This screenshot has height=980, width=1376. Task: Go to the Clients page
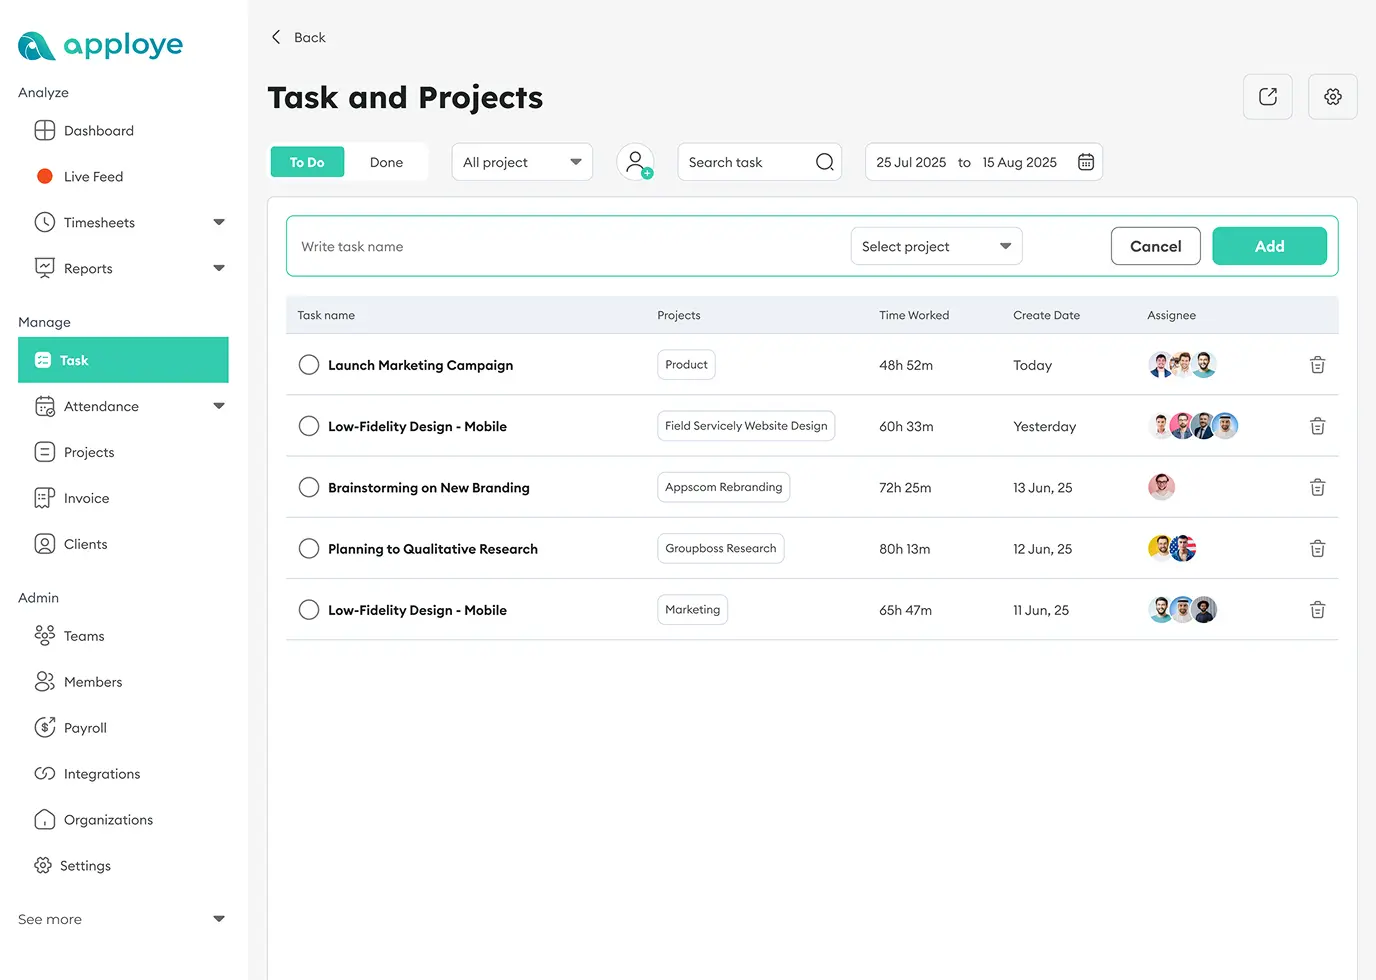85,543
